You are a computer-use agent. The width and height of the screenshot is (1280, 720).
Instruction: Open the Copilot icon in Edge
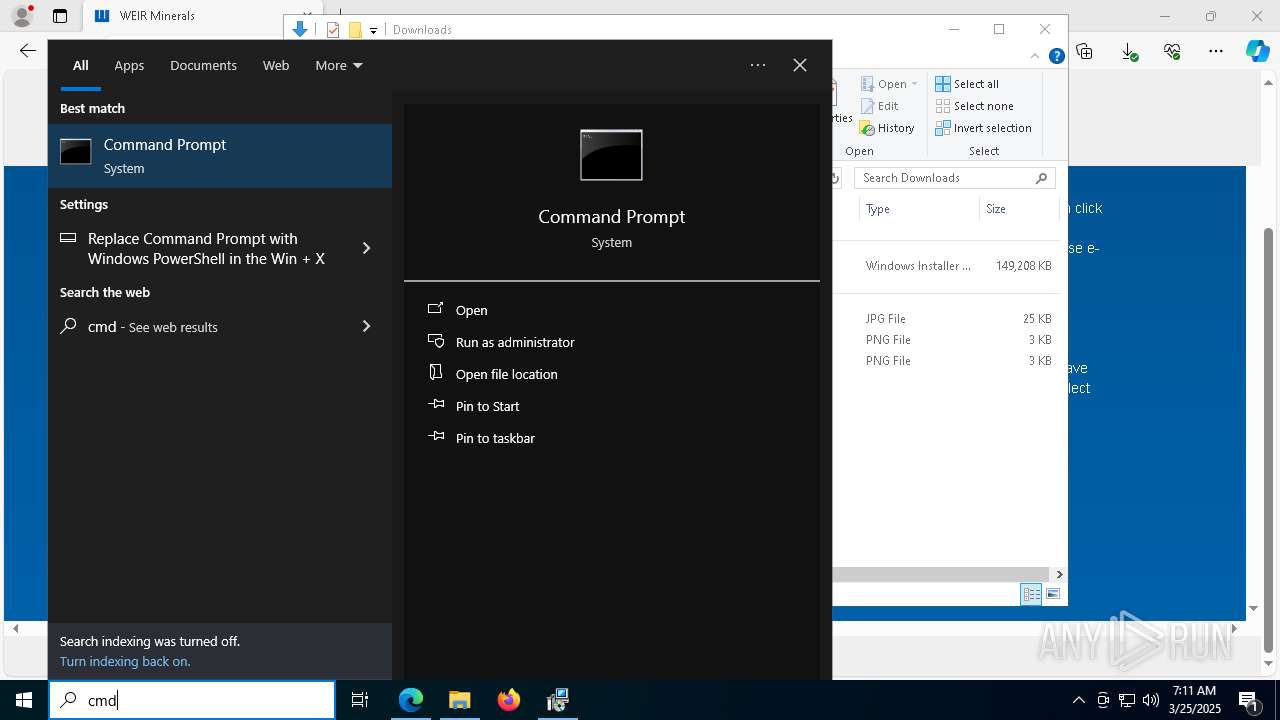coord(1258,51)
